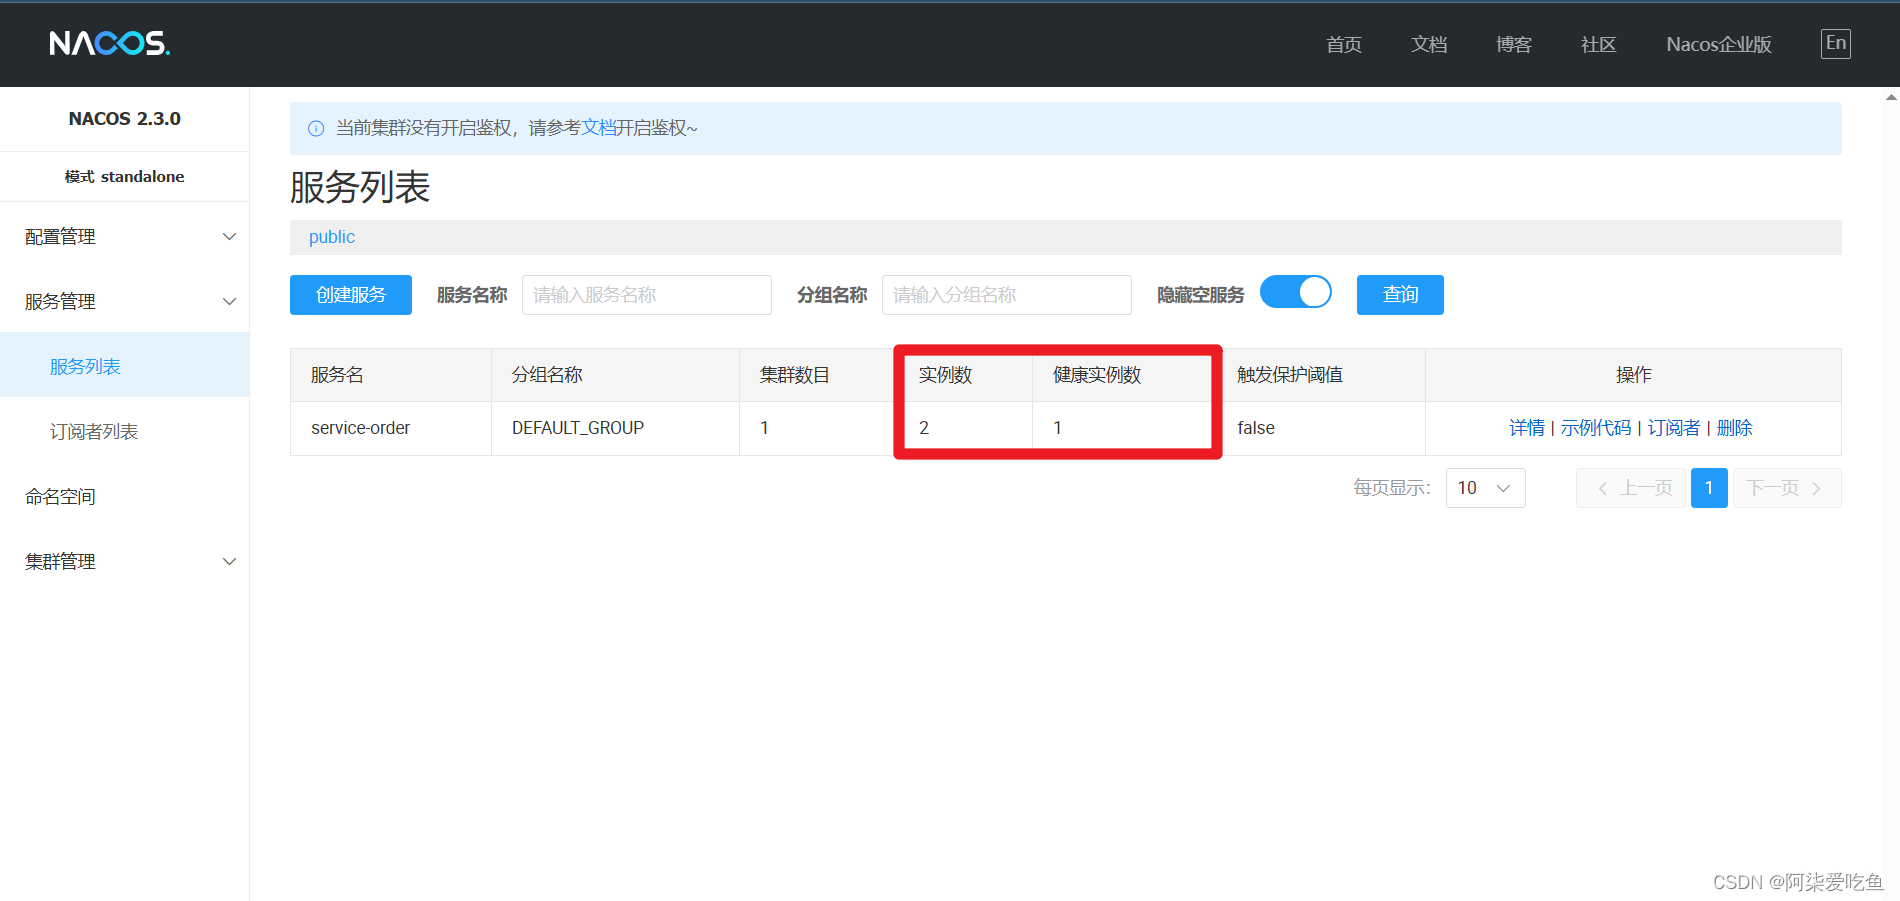Click the info icon in the auth notice
Viewport: 1900px width, 901px height.
click(x=316, y=128)
